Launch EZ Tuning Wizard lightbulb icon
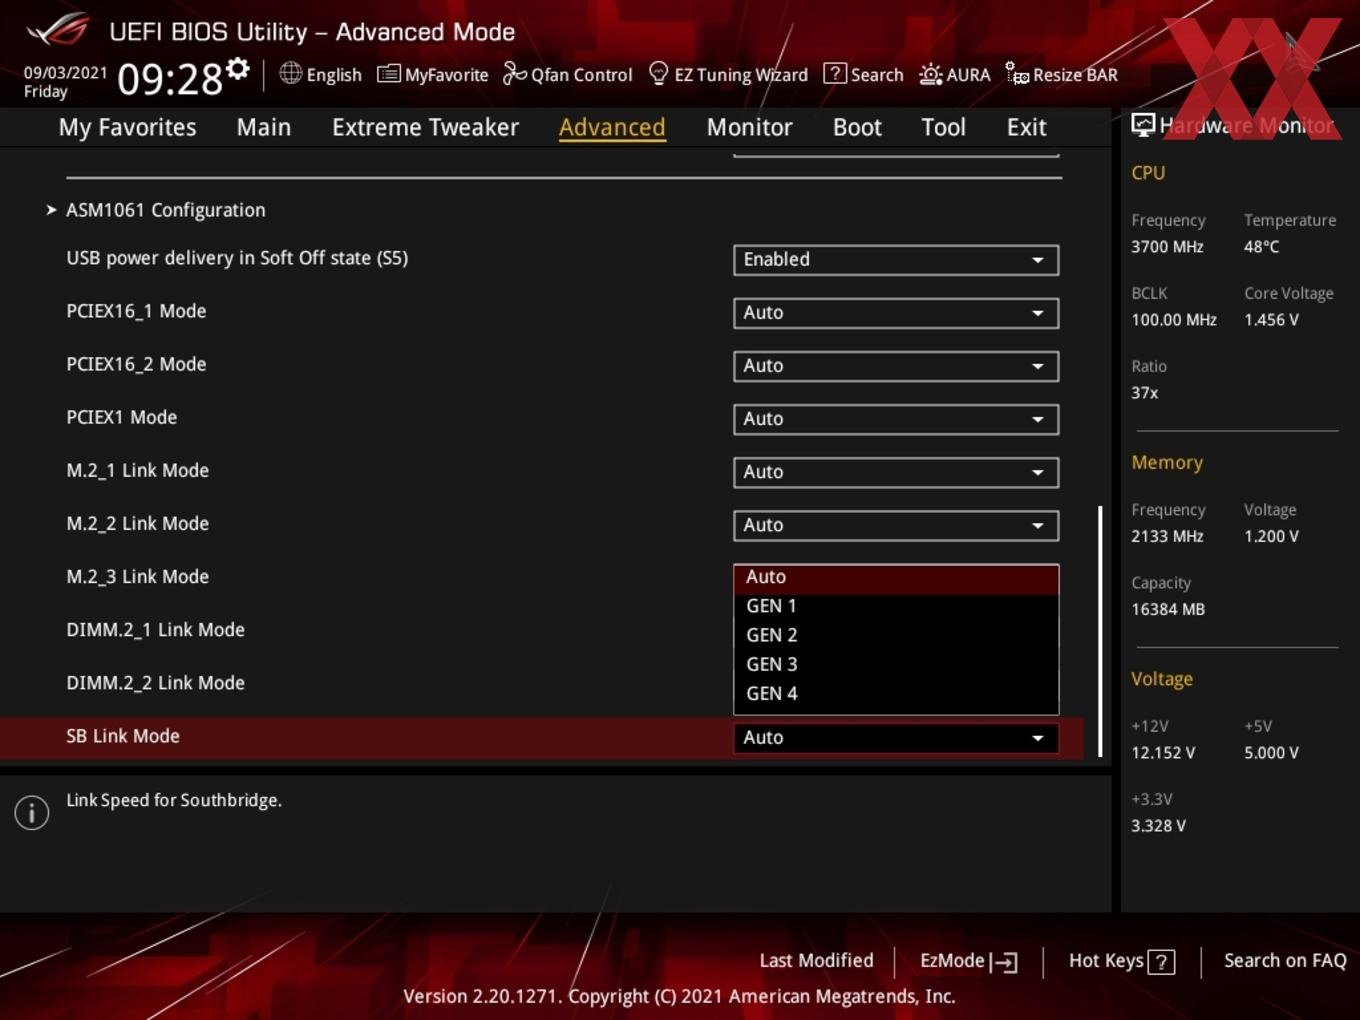This screenshot has height=1020, width=1360. coord(658,73)
